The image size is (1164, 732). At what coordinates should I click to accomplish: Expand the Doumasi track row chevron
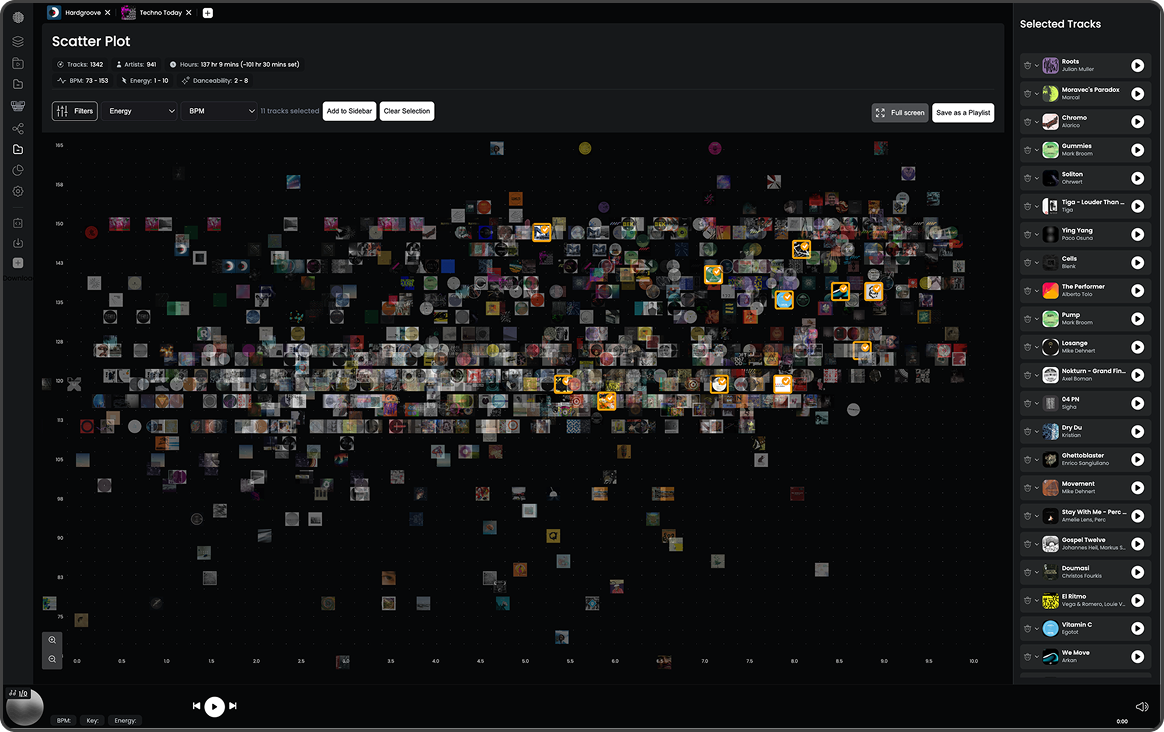[x=1036, y=572]
